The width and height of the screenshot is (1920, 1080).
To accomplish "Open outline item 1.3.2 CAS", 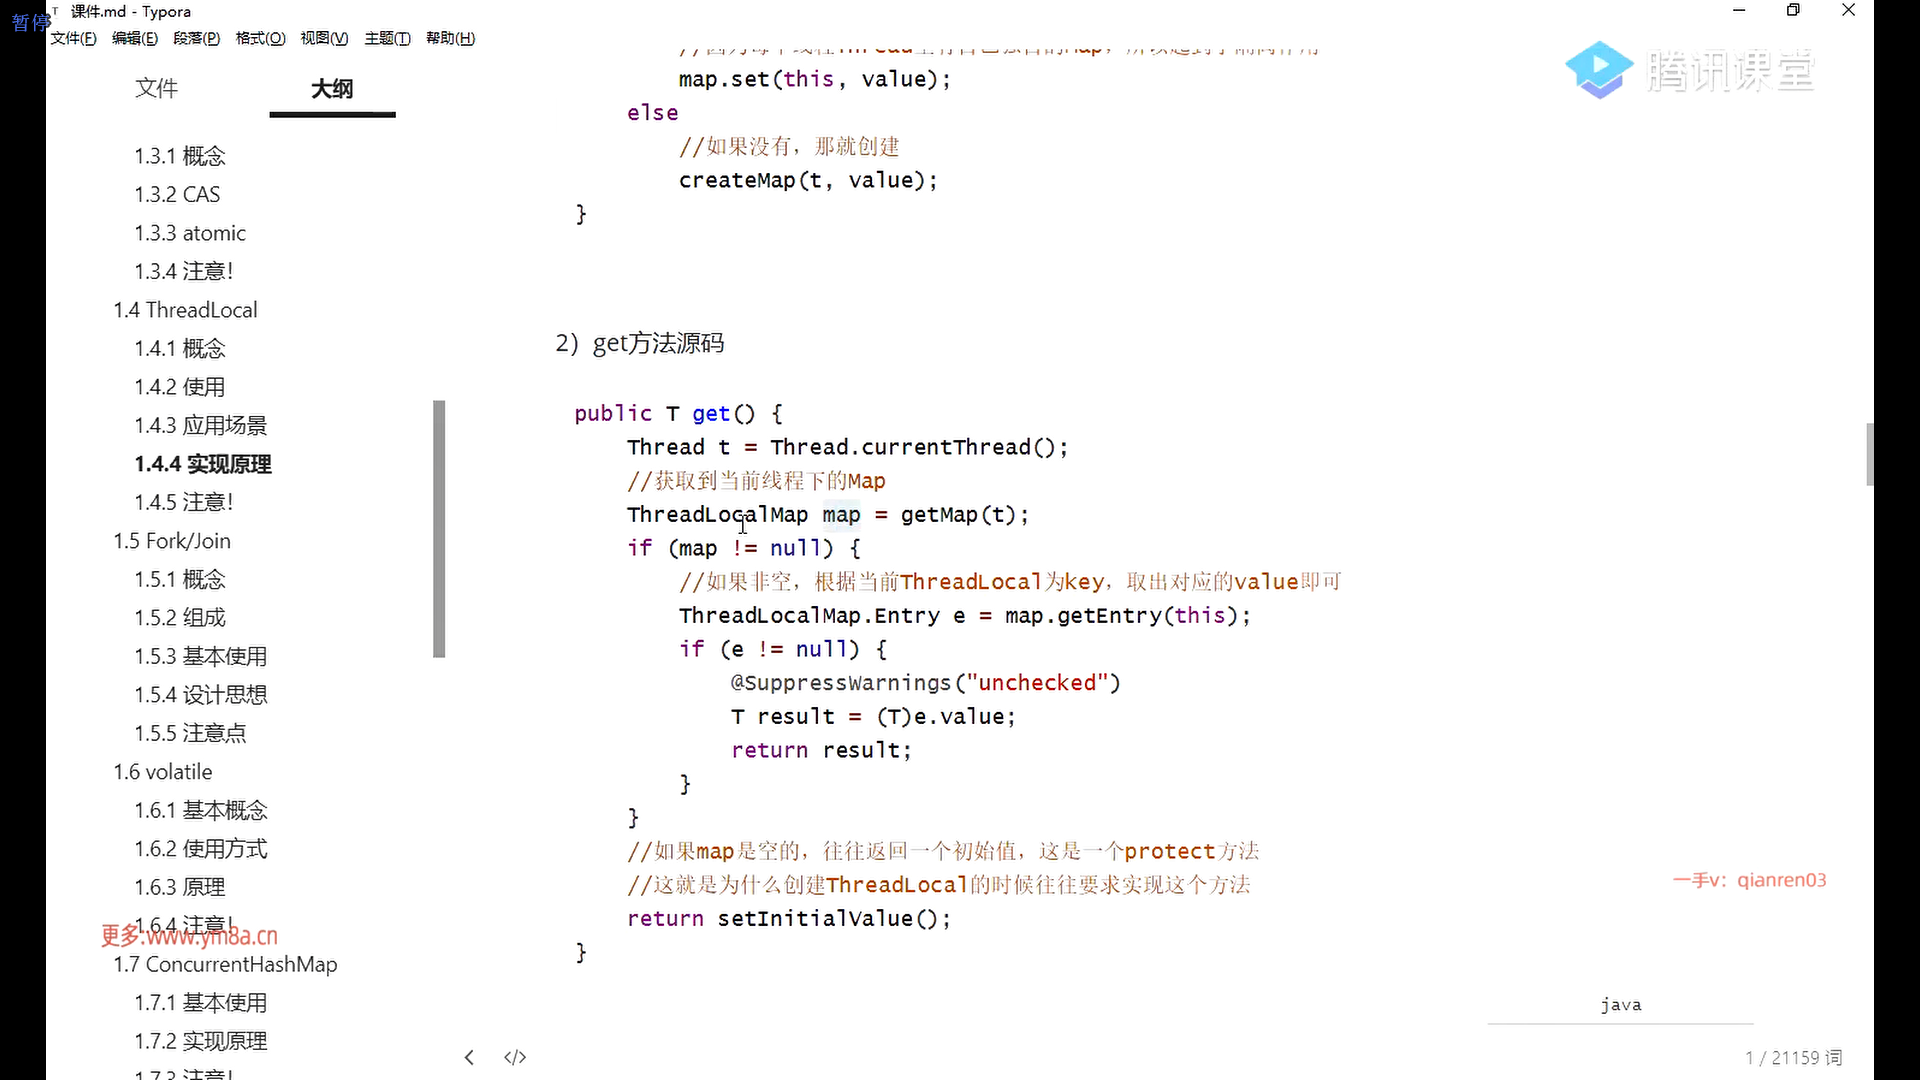I will (177, 194).
